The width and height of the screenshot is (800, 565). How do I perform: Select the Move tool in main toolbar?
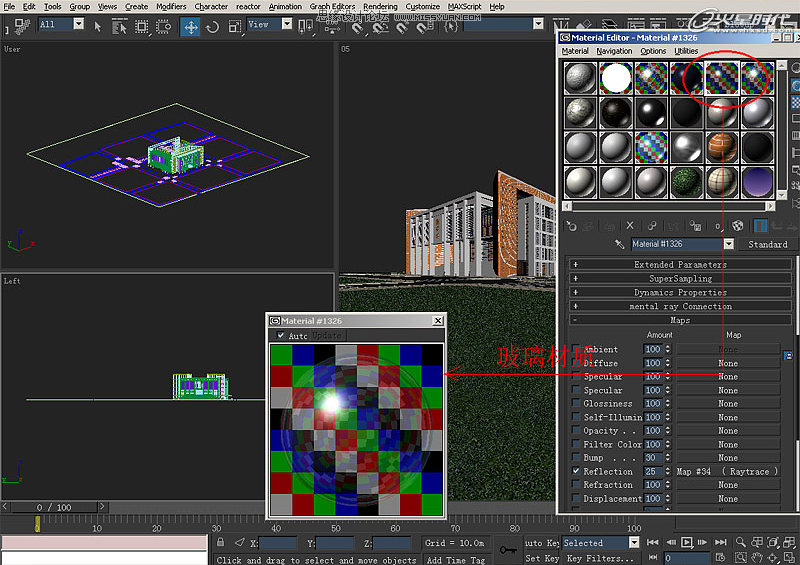tap(190, 27)
